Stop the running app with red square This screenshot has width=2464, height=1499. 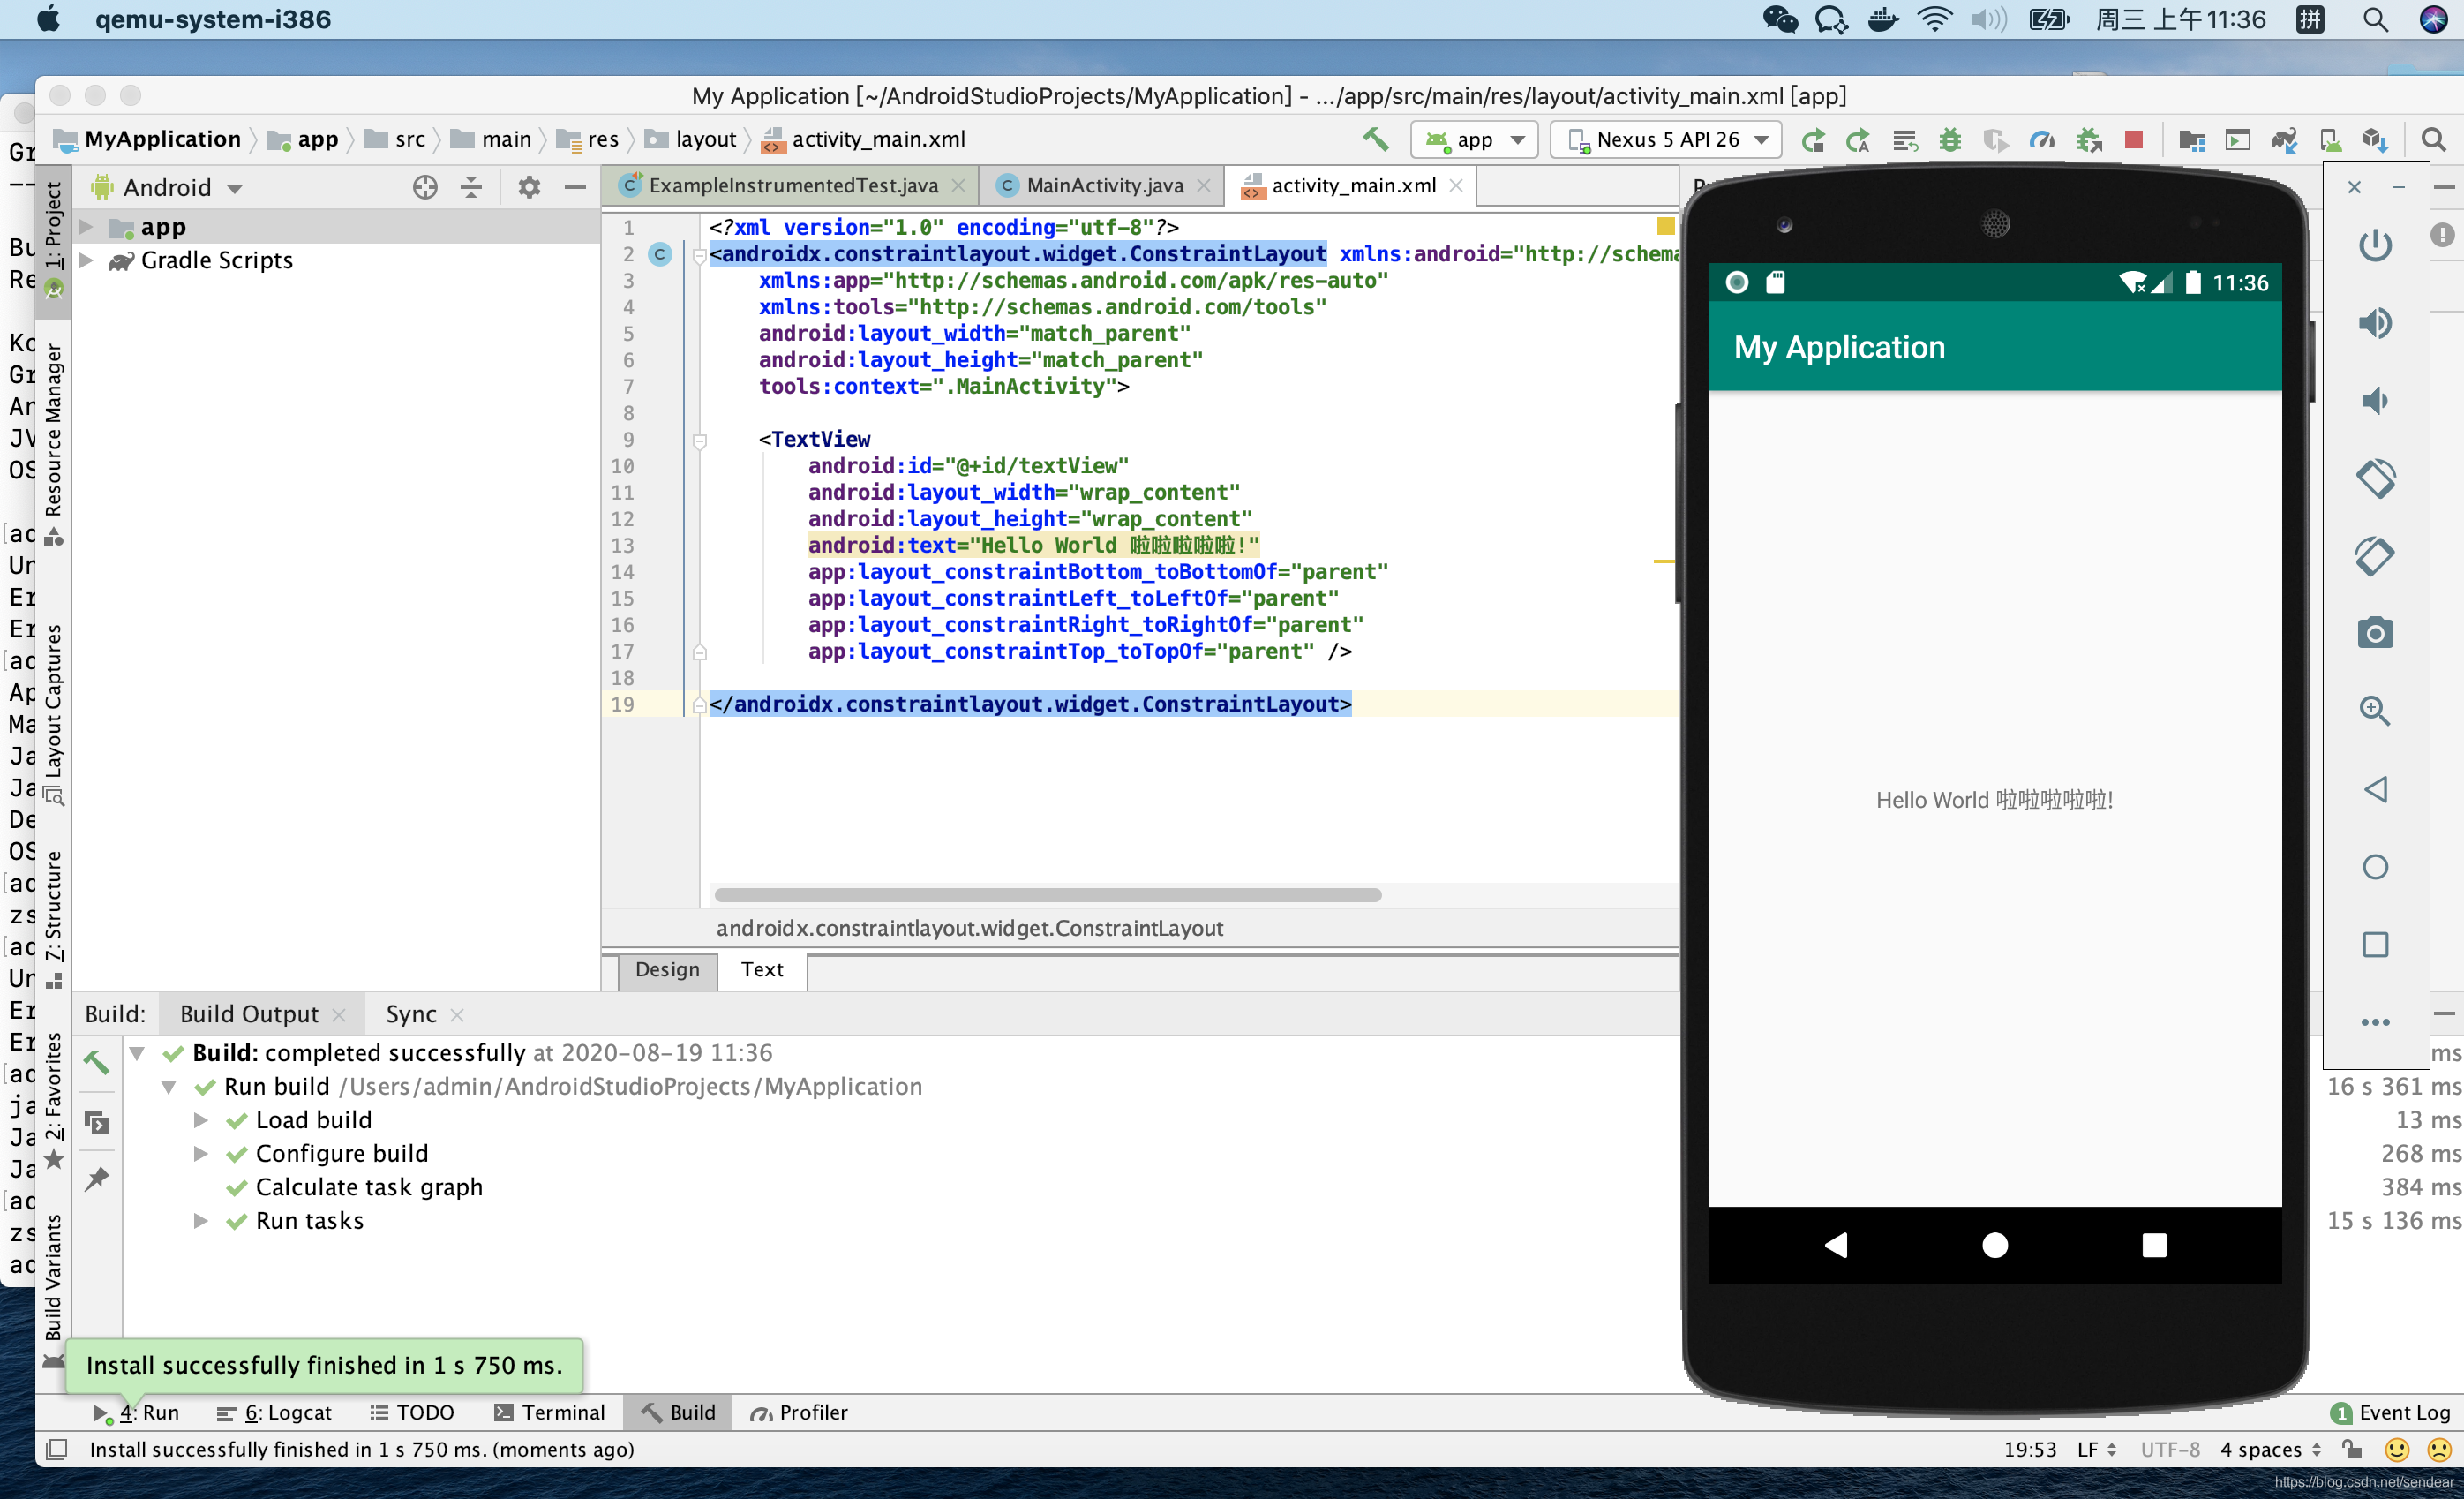pos(2133,140)
